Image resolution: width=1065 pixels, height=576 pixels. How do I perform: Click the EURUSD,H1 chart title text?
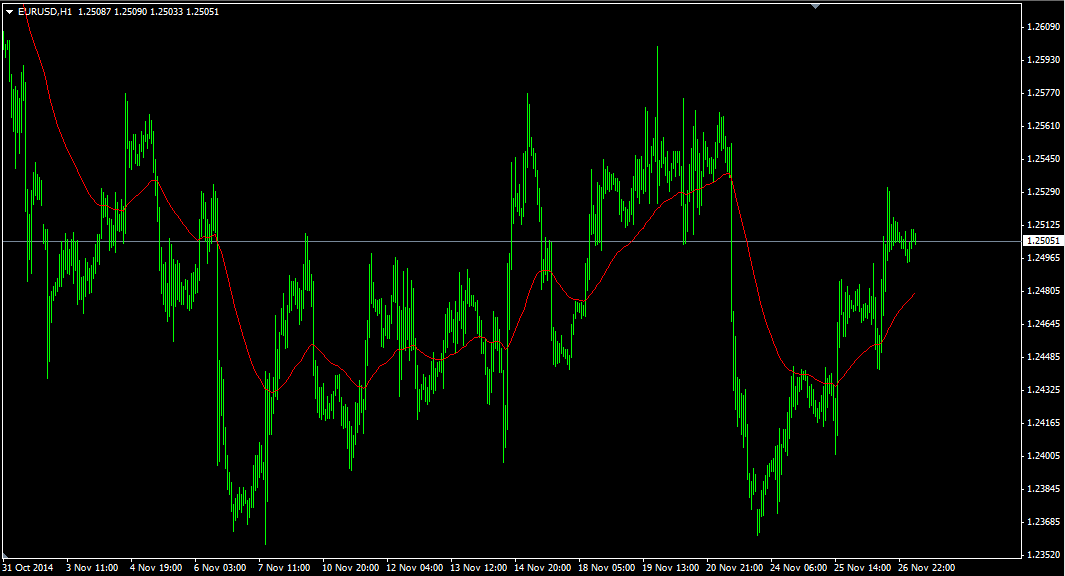point(45,12)
